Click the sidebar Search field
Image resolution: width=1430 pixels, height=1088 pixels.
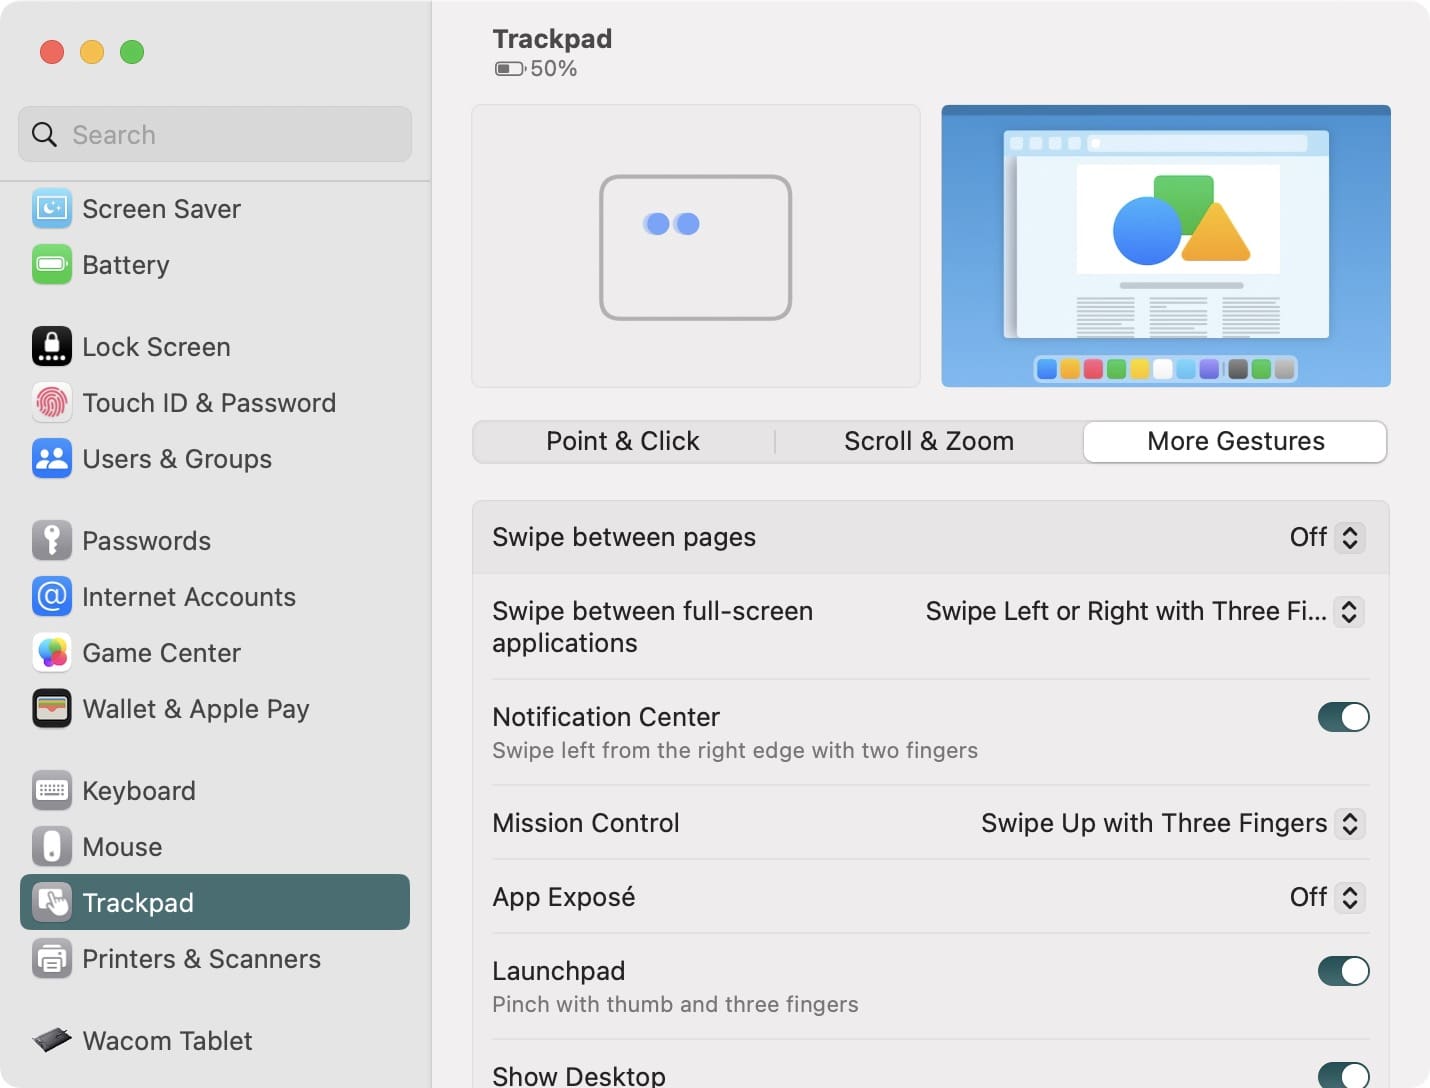click(x=215, y=134)
